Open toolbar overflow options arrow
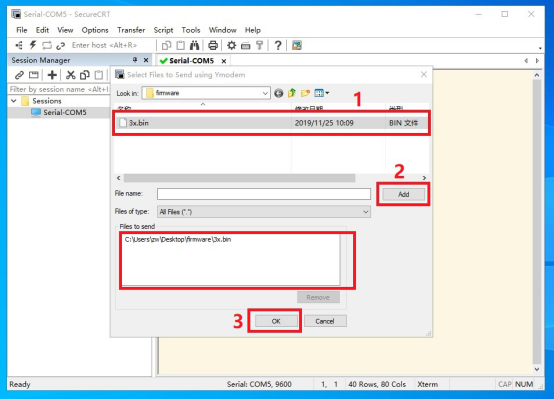This screenshot has height=399, width=554. coord(540,48)
